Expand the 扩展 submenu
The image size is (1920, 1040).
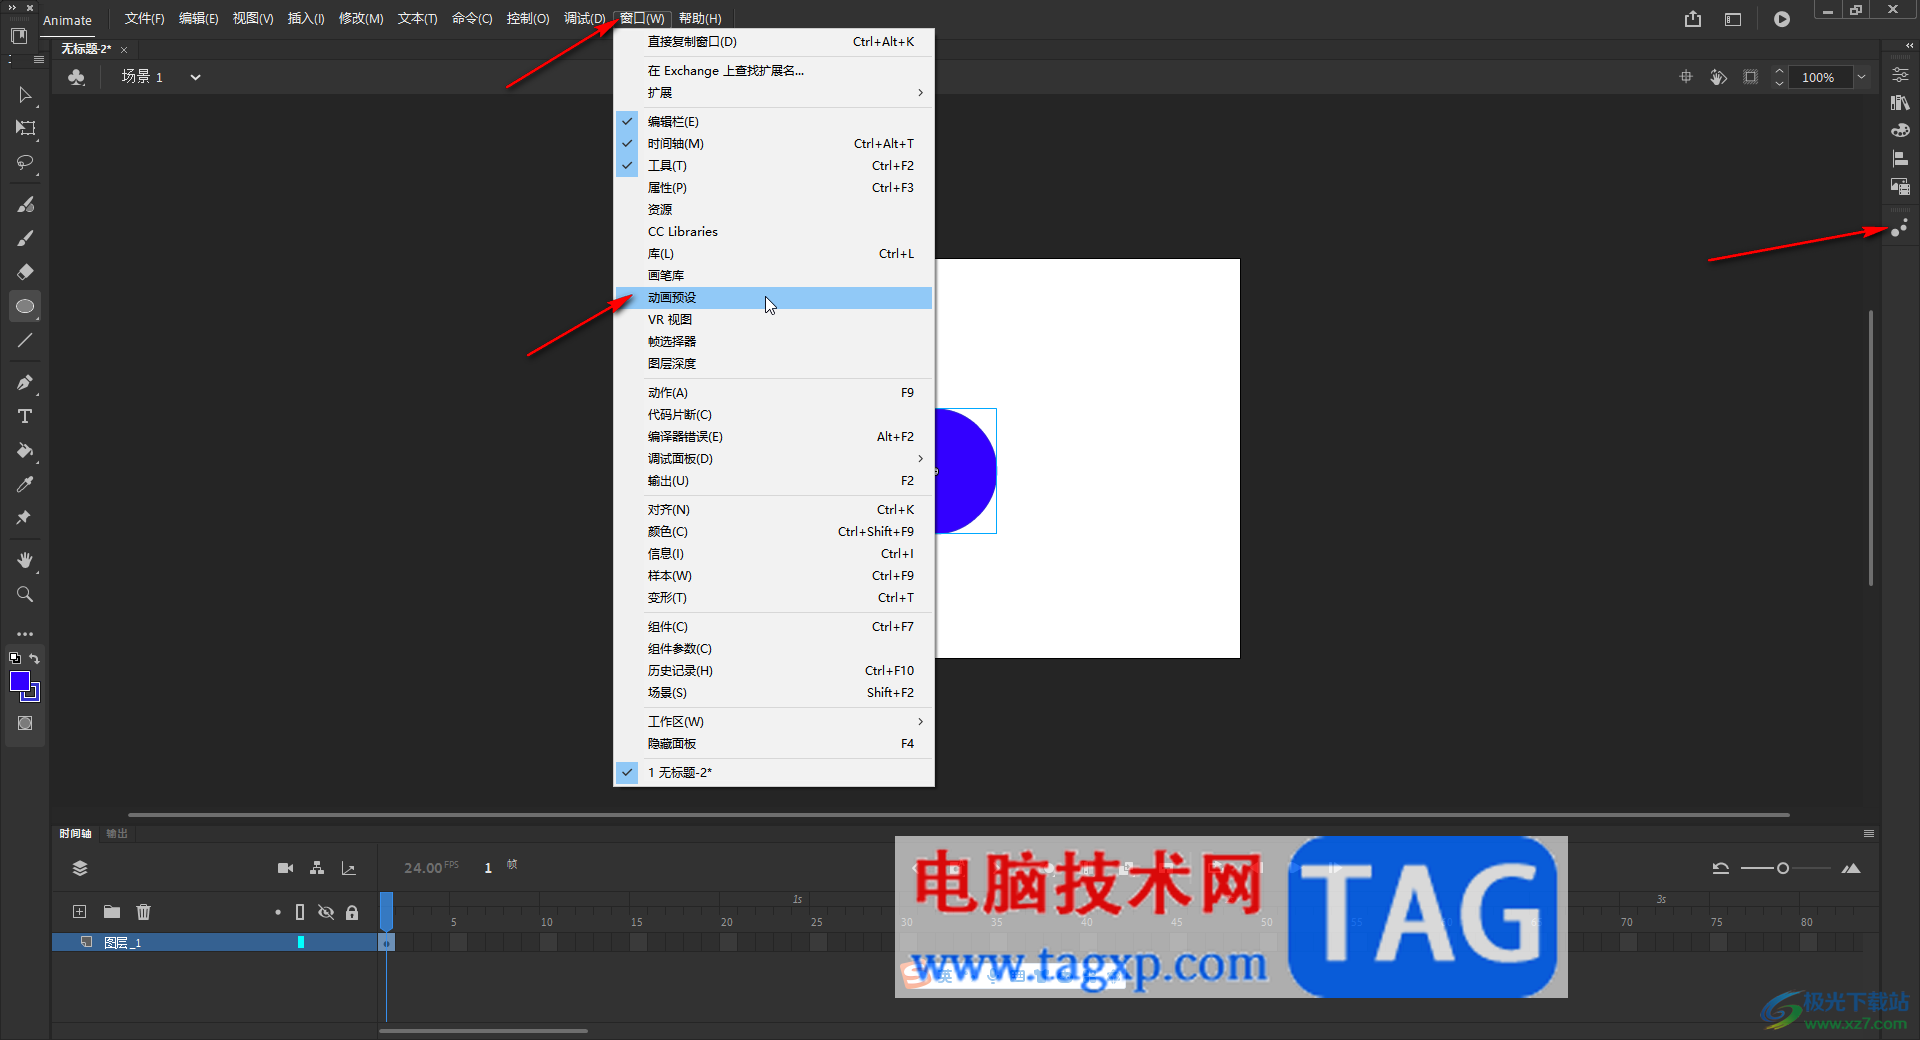coord(774,93)
